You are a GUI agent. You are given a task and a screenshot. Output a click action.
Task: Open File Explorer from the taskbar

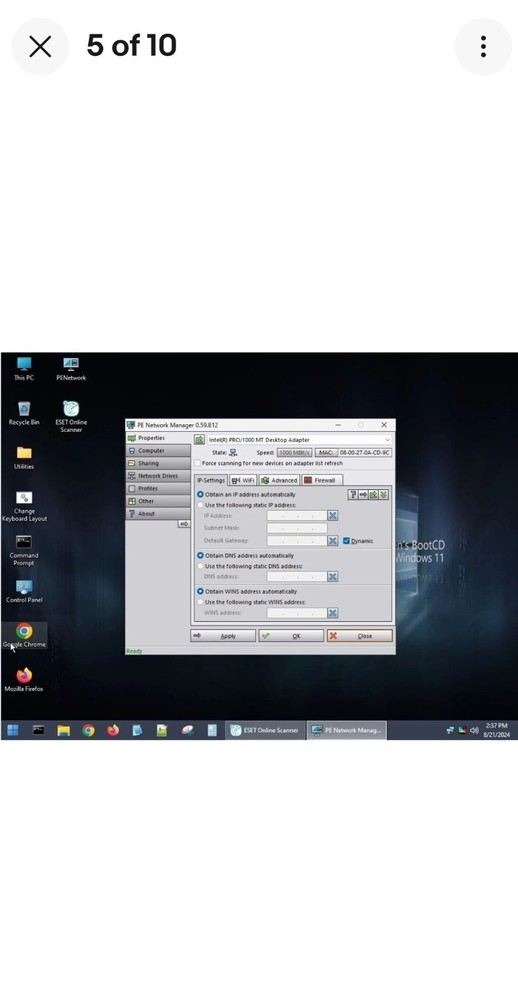click(63, 730)
